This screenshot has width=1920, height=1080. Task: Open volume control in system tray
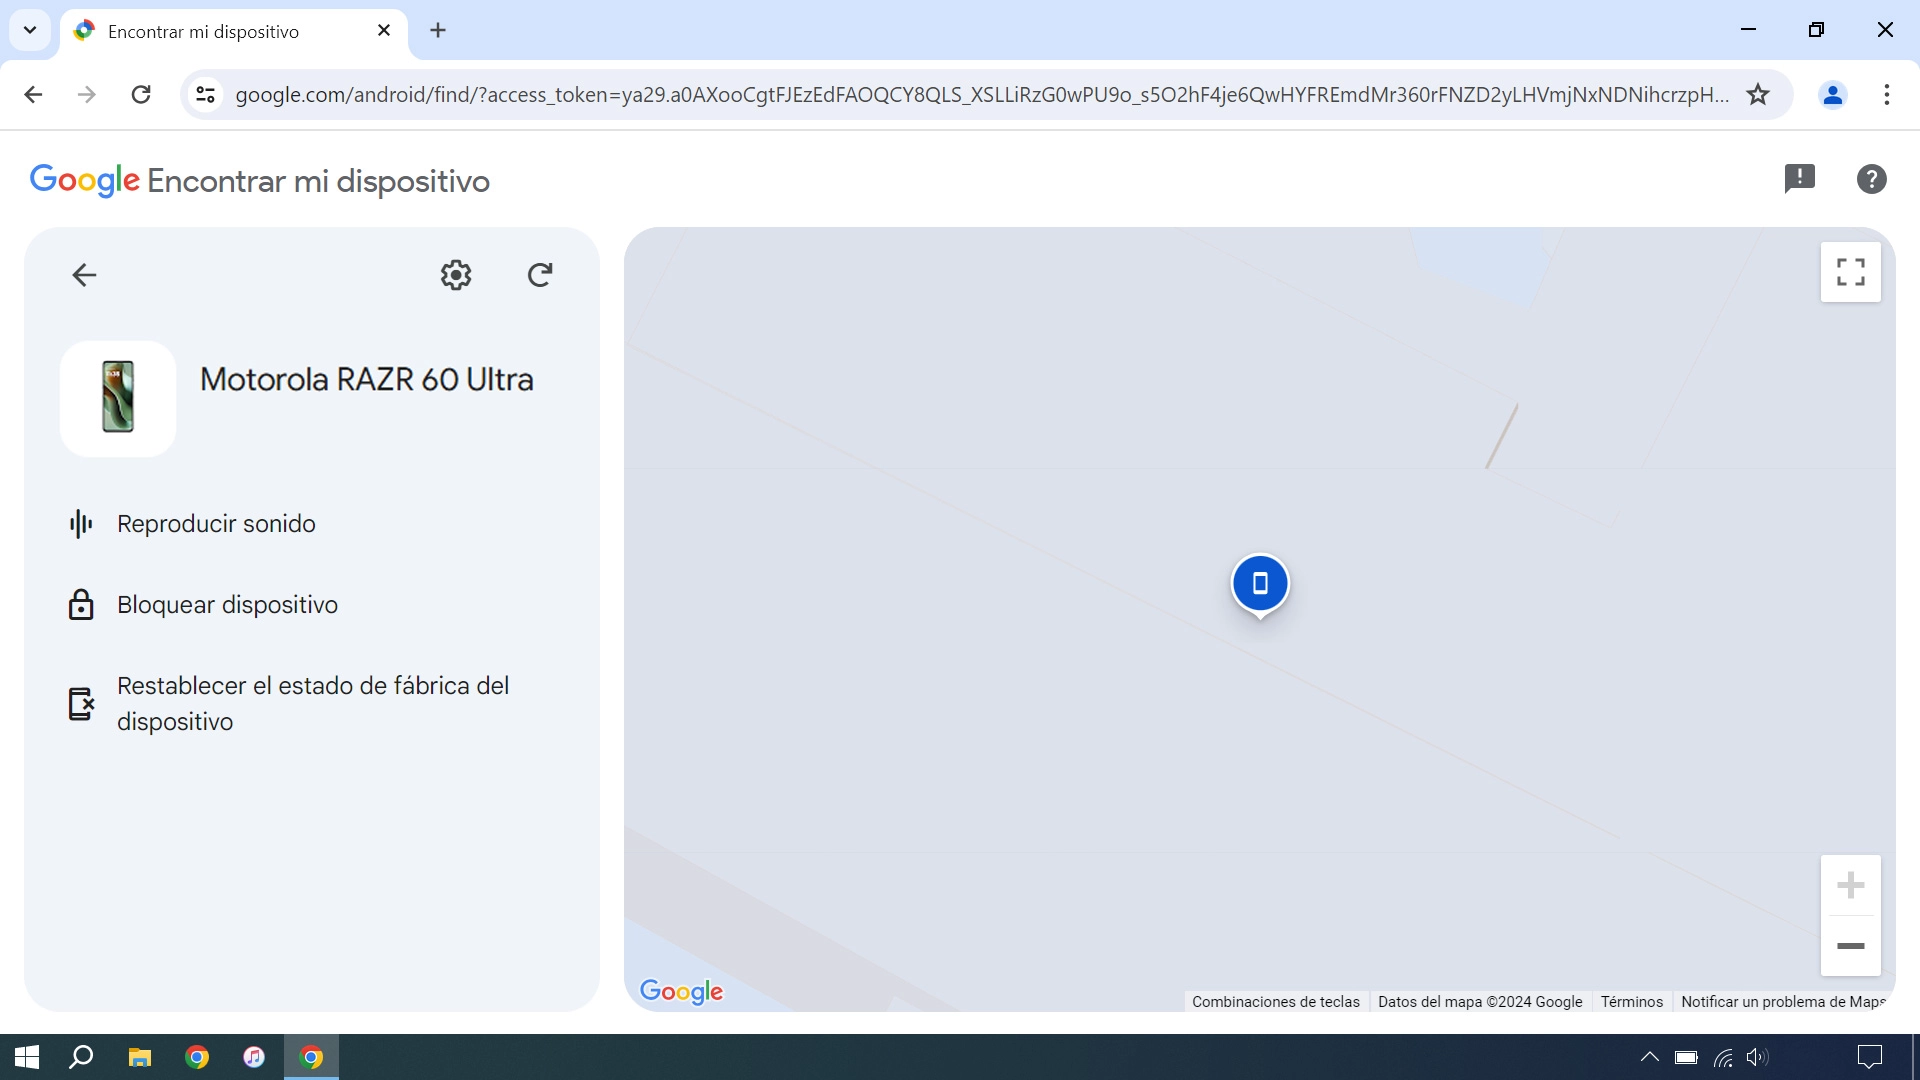[x=1757, y=1057]
